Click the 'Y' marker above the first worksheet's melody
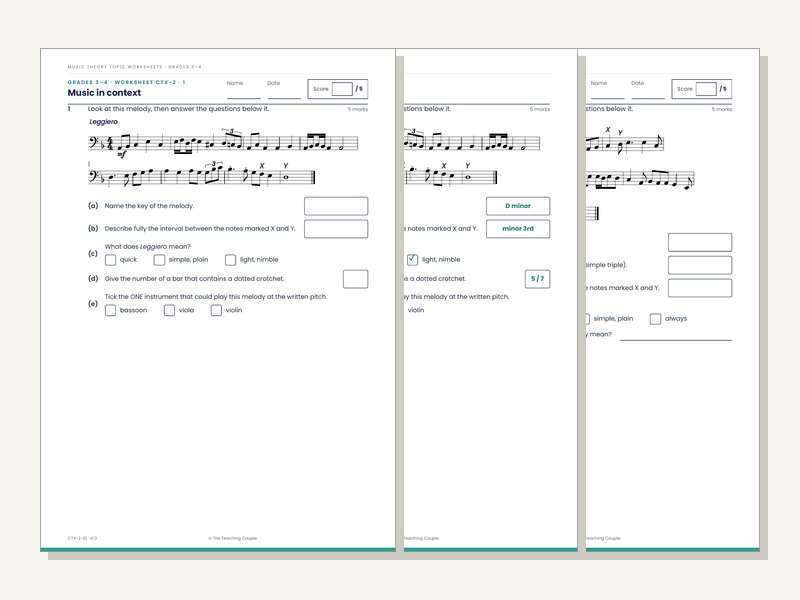Viewport: 800px width, 600px height. tap(286, 166)
